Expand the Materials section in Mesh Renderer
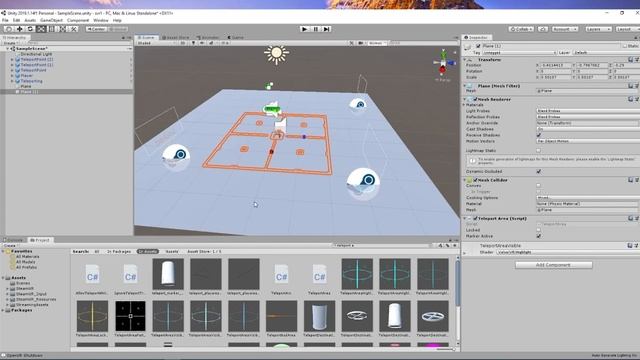Screen dimensions: 640x360 (464, 105)
